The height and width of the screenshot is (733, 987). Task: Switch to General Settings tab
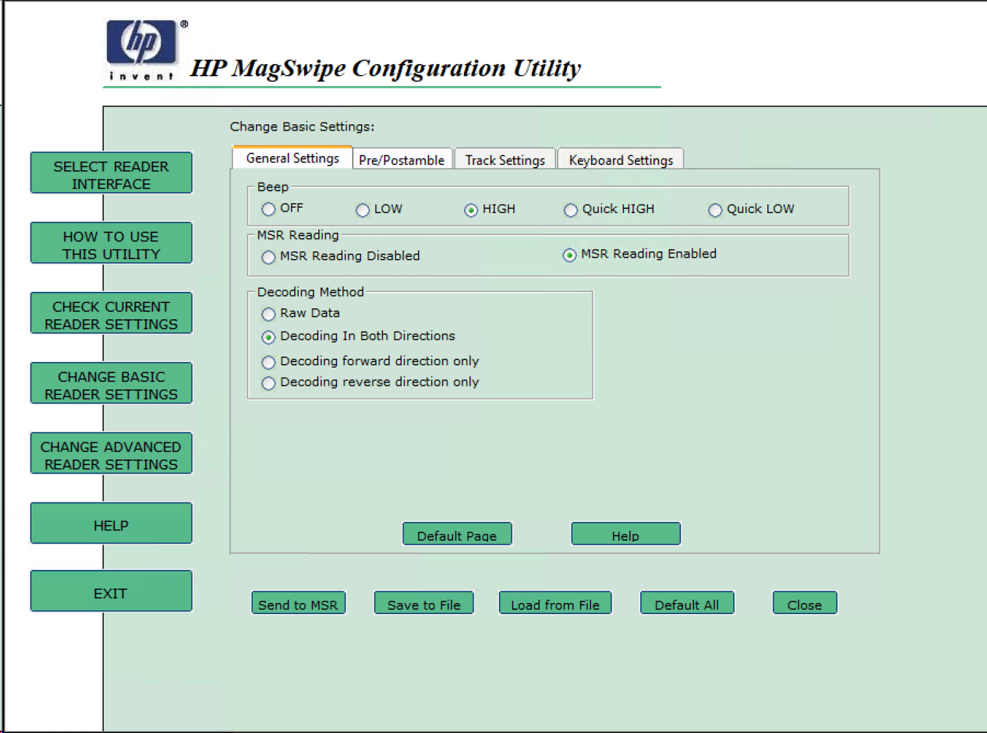point(292,158)
